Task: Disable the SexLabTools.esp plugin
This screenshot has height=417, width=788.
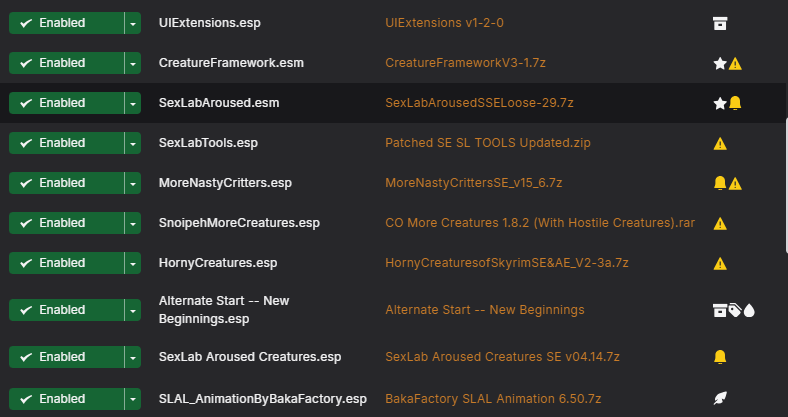Action: pos(66,143)
